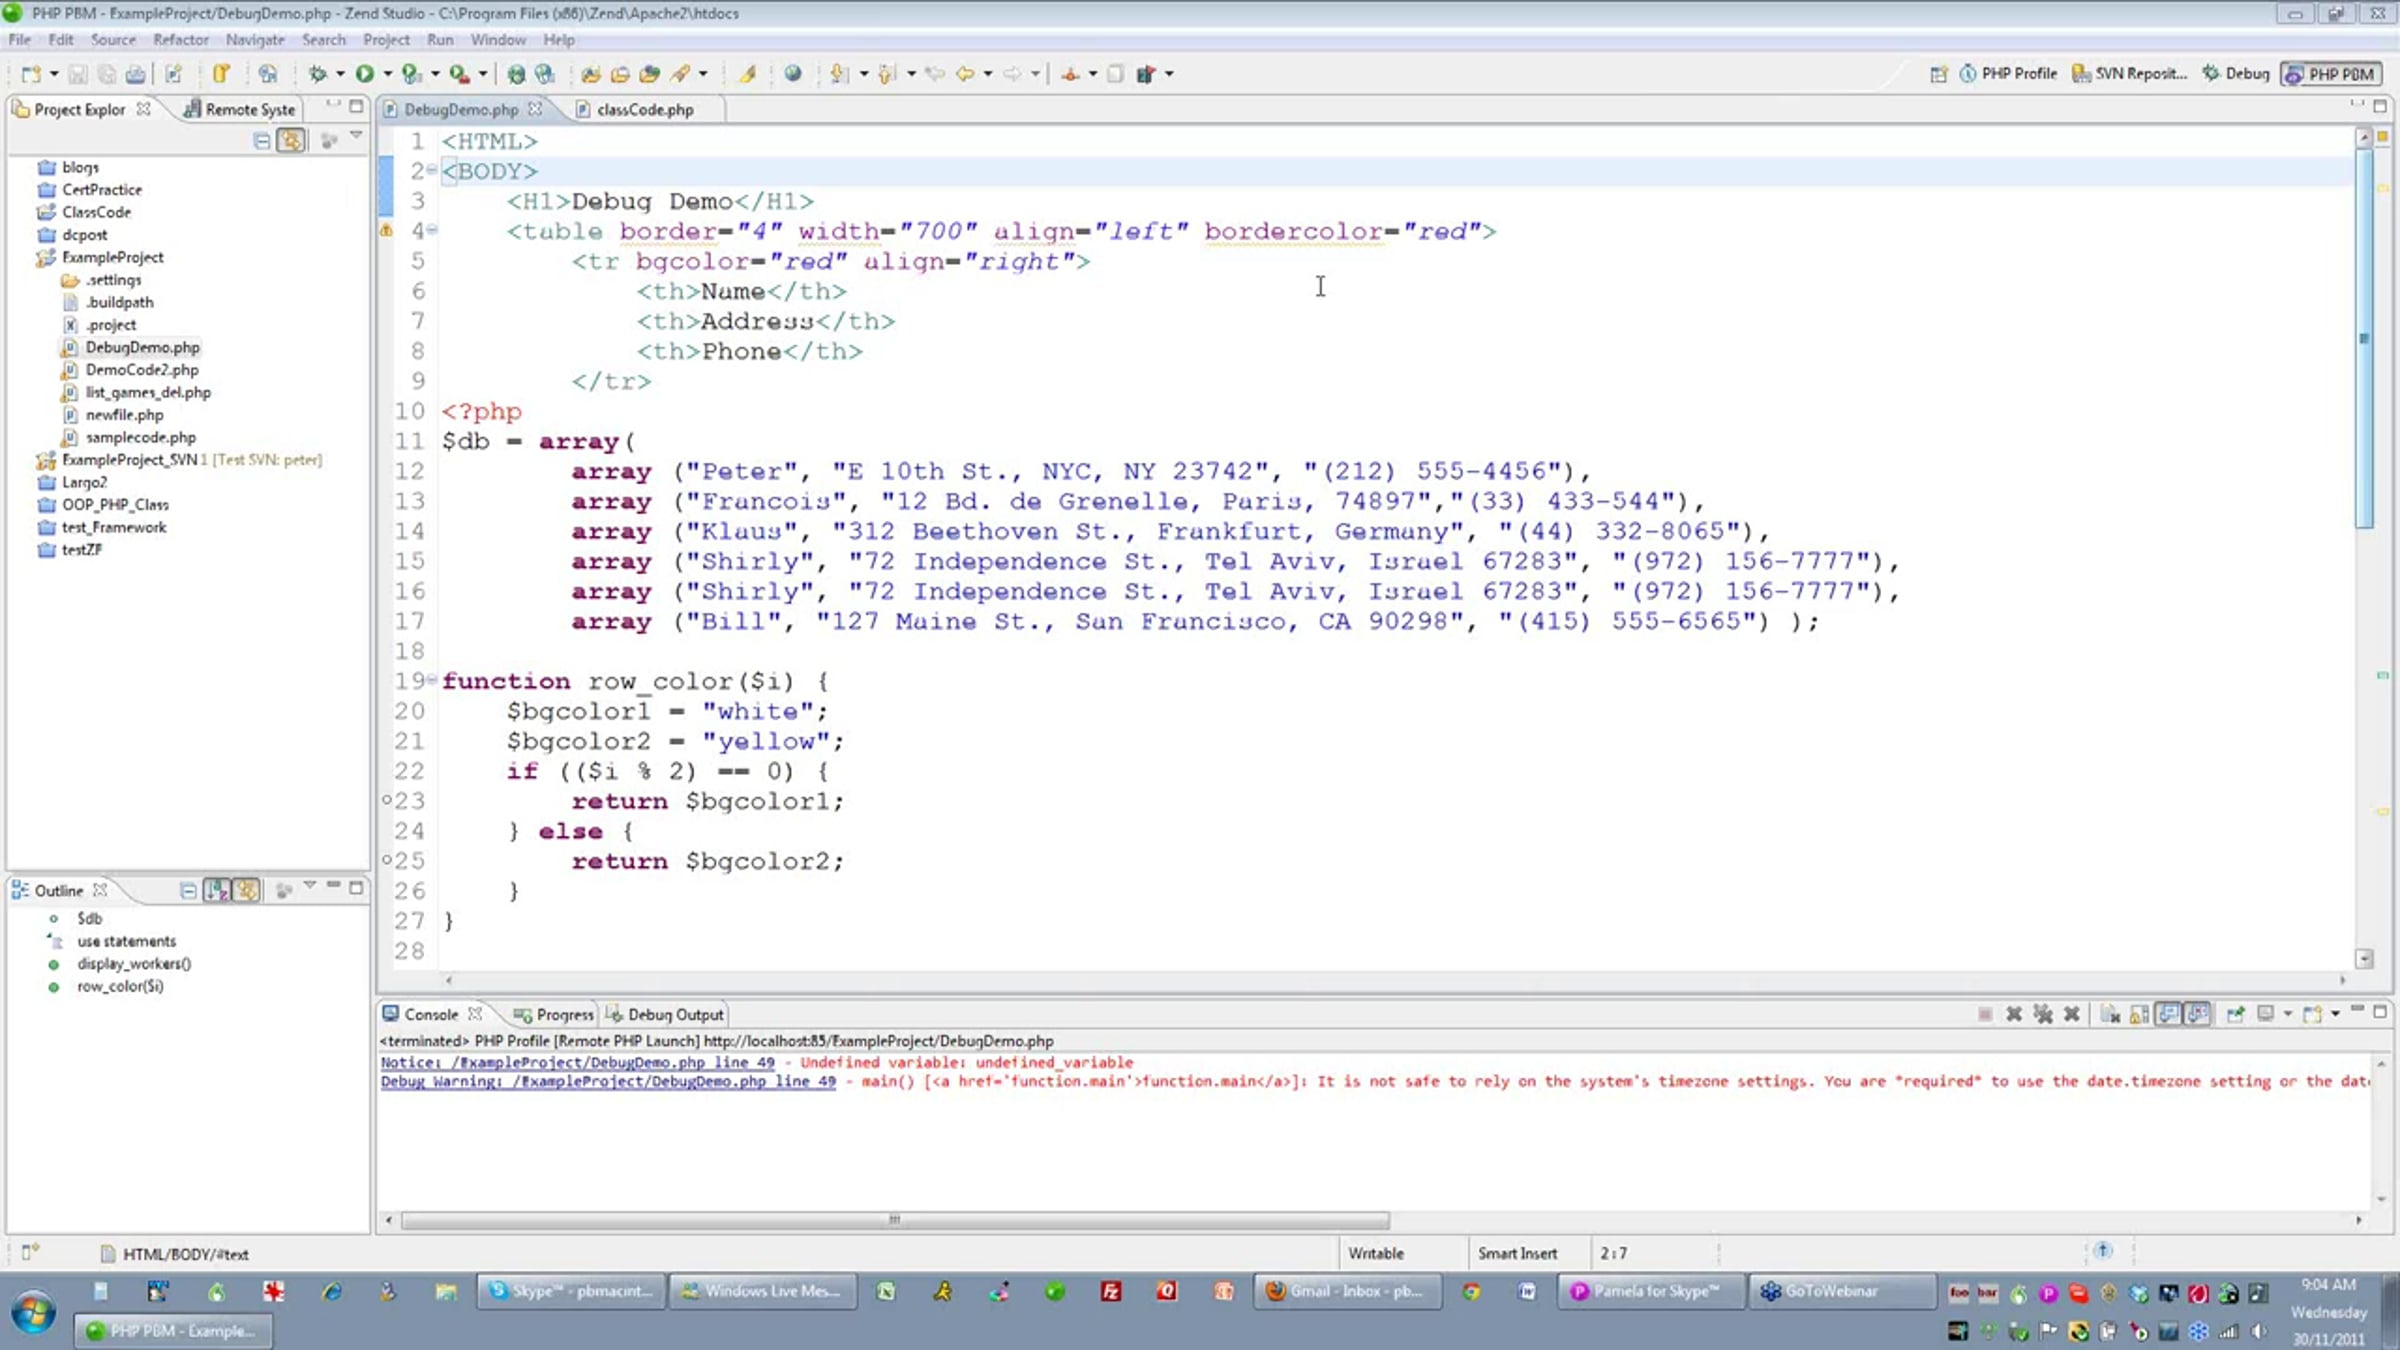Switch to classCode.php editor tab
The image size is (2400, 1350).
click(644, 110)
